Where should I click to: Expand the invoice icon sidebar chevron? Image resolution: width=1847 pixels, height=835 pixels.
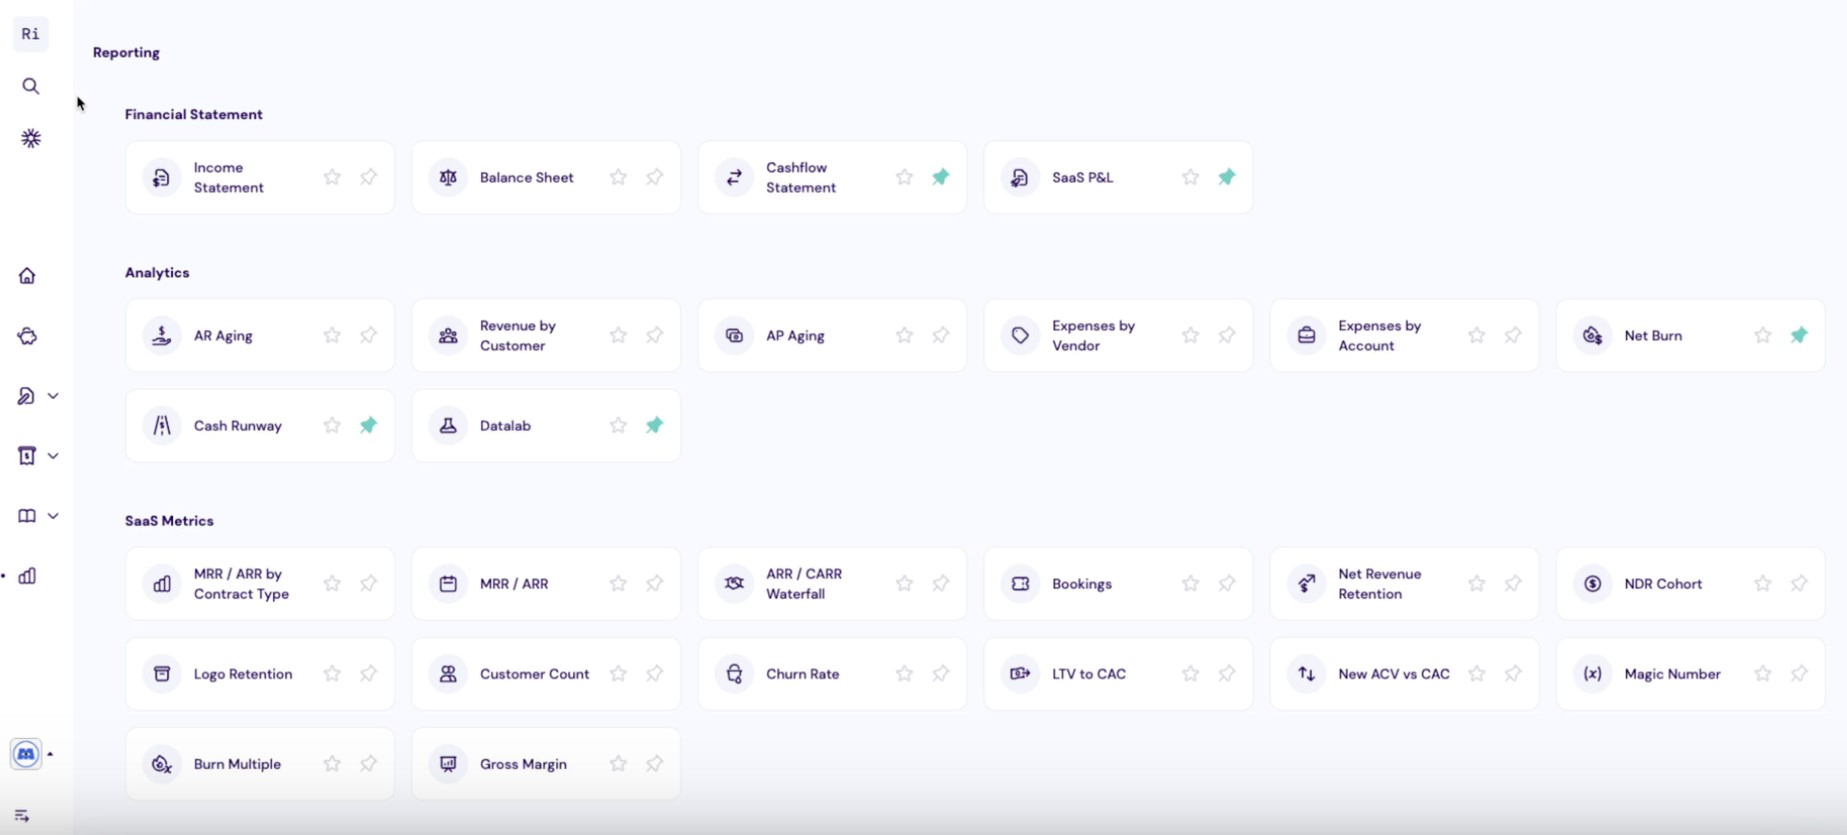tap(53, 456)
